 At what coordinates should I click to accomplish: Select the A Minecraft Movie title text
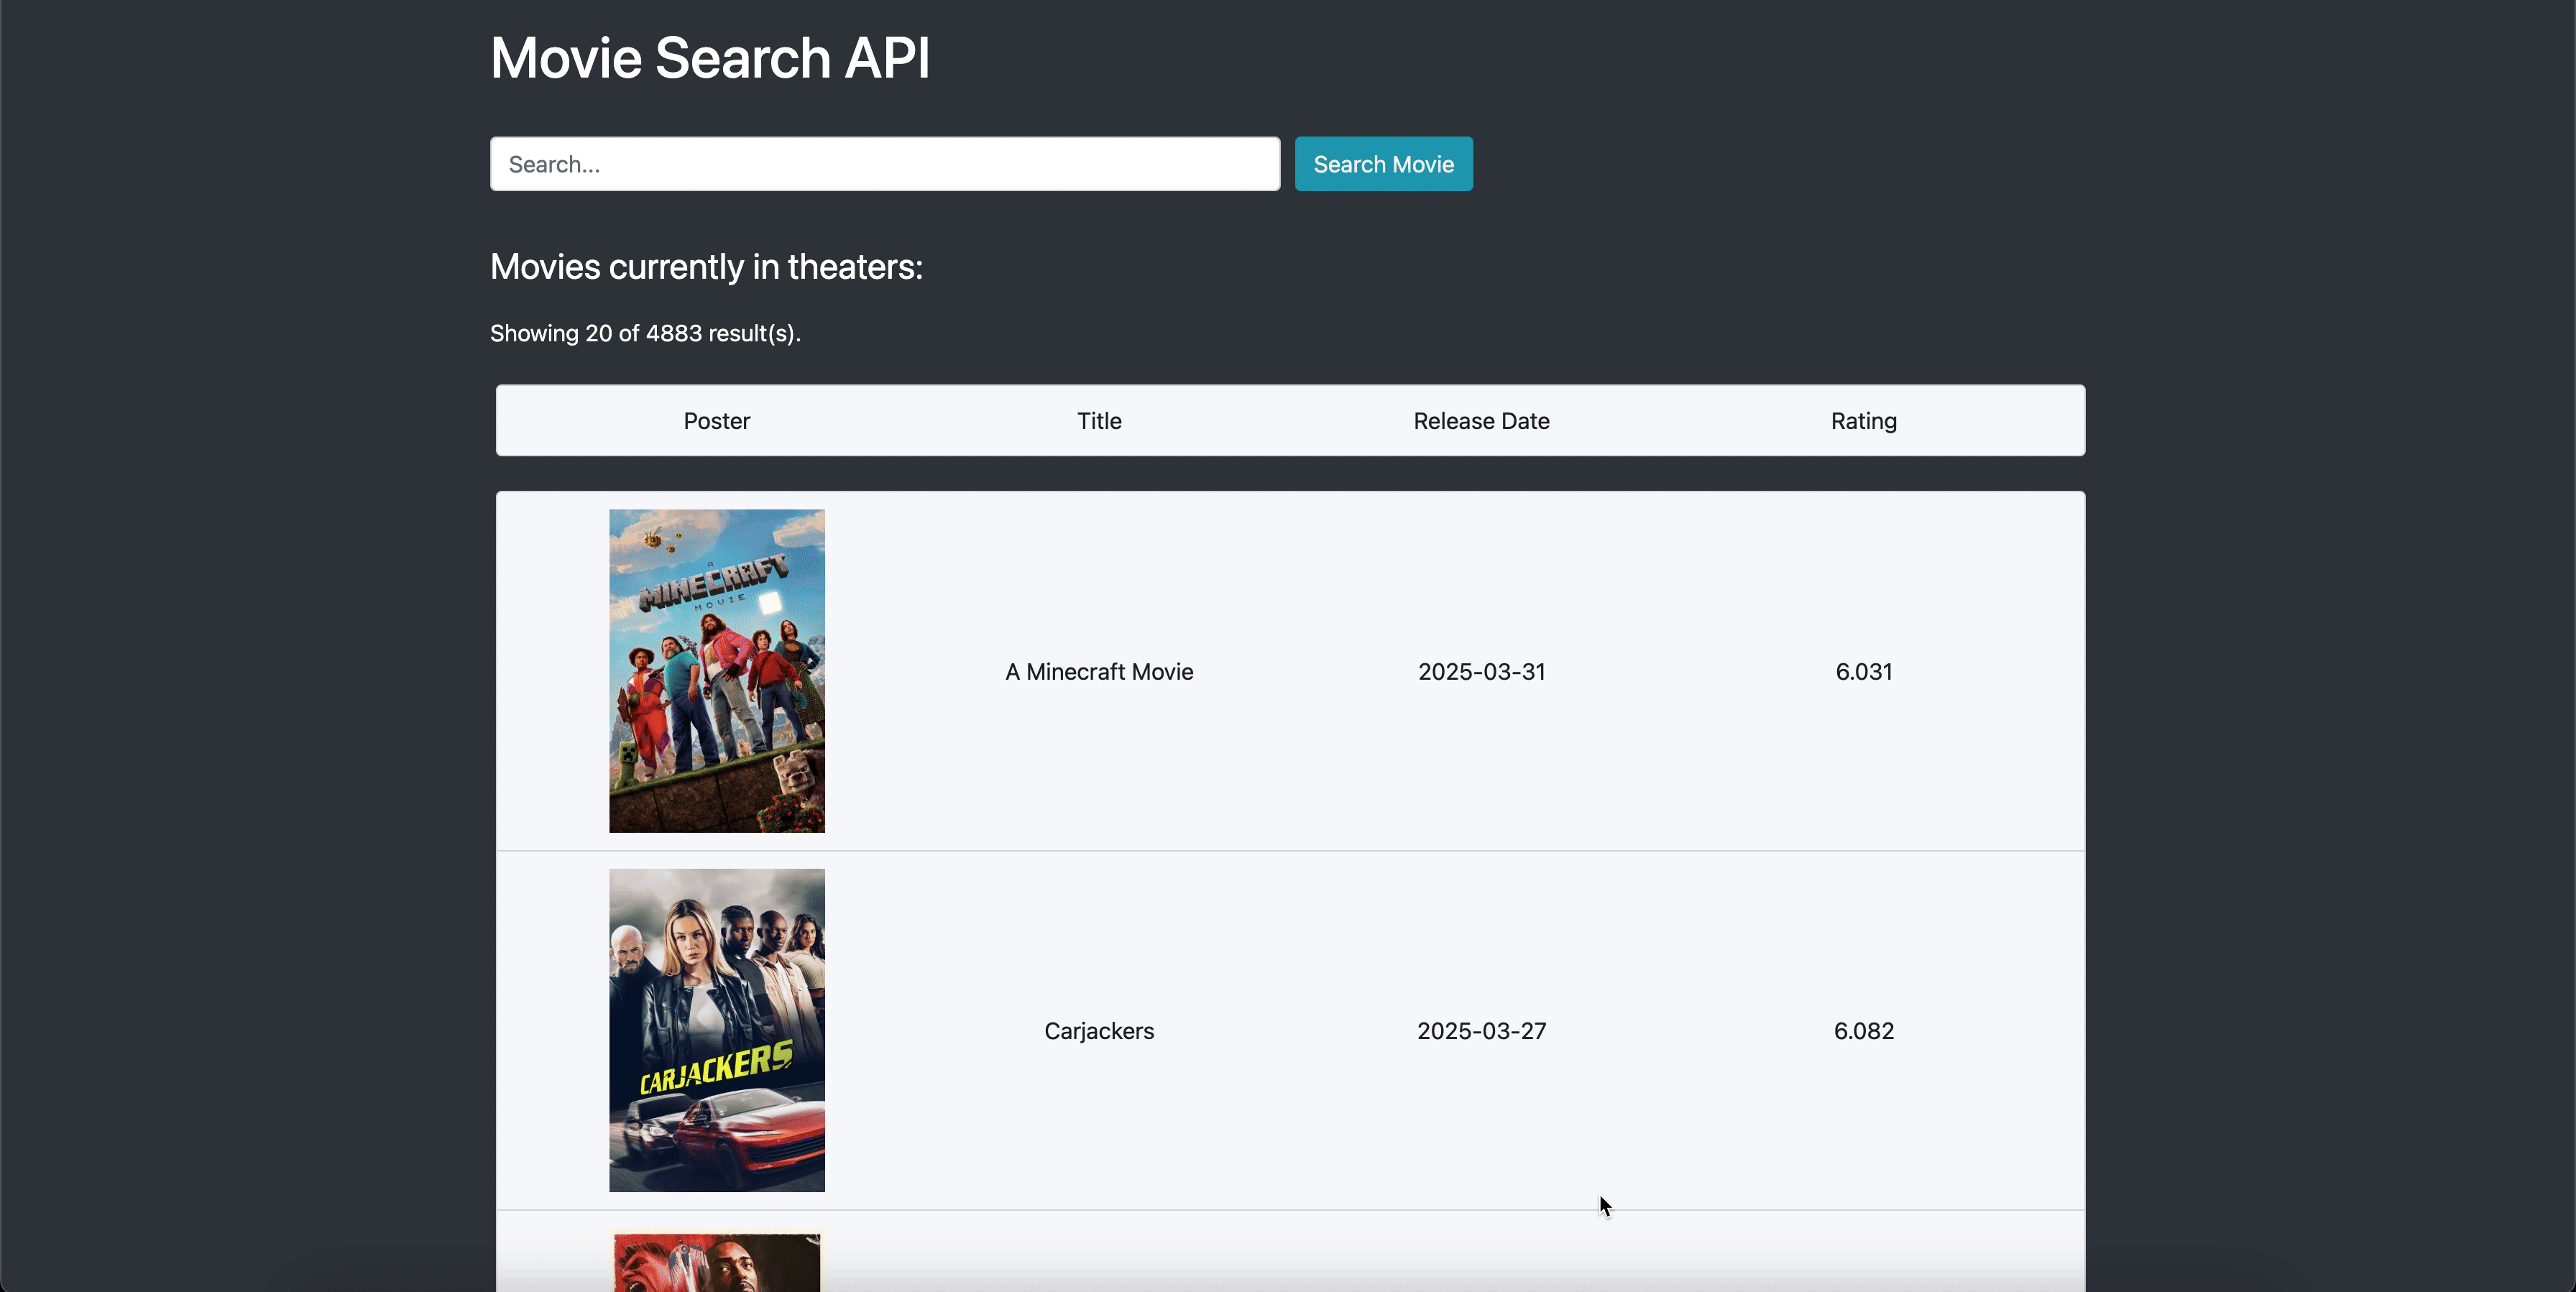[x=1099, y=672]
